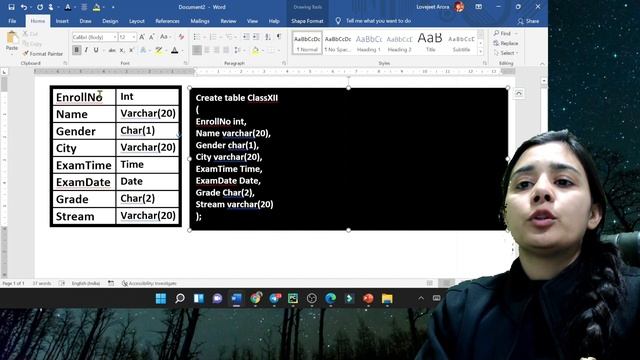Open Accessibility: Investigate in status bar
Viewport: 640px width, 360px height.
click(149, 283)
